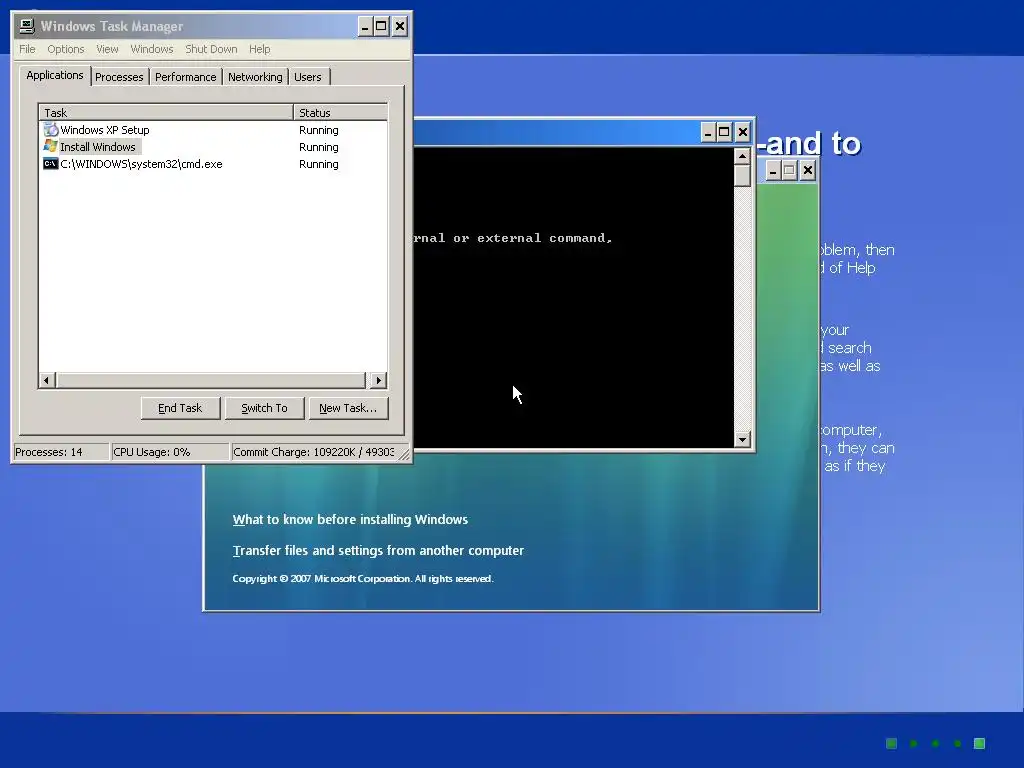Image resolution: width=1024 pixels, height=768 pixels.
Task: Select the Windows XP Setup task row
Action: (213, 129)
